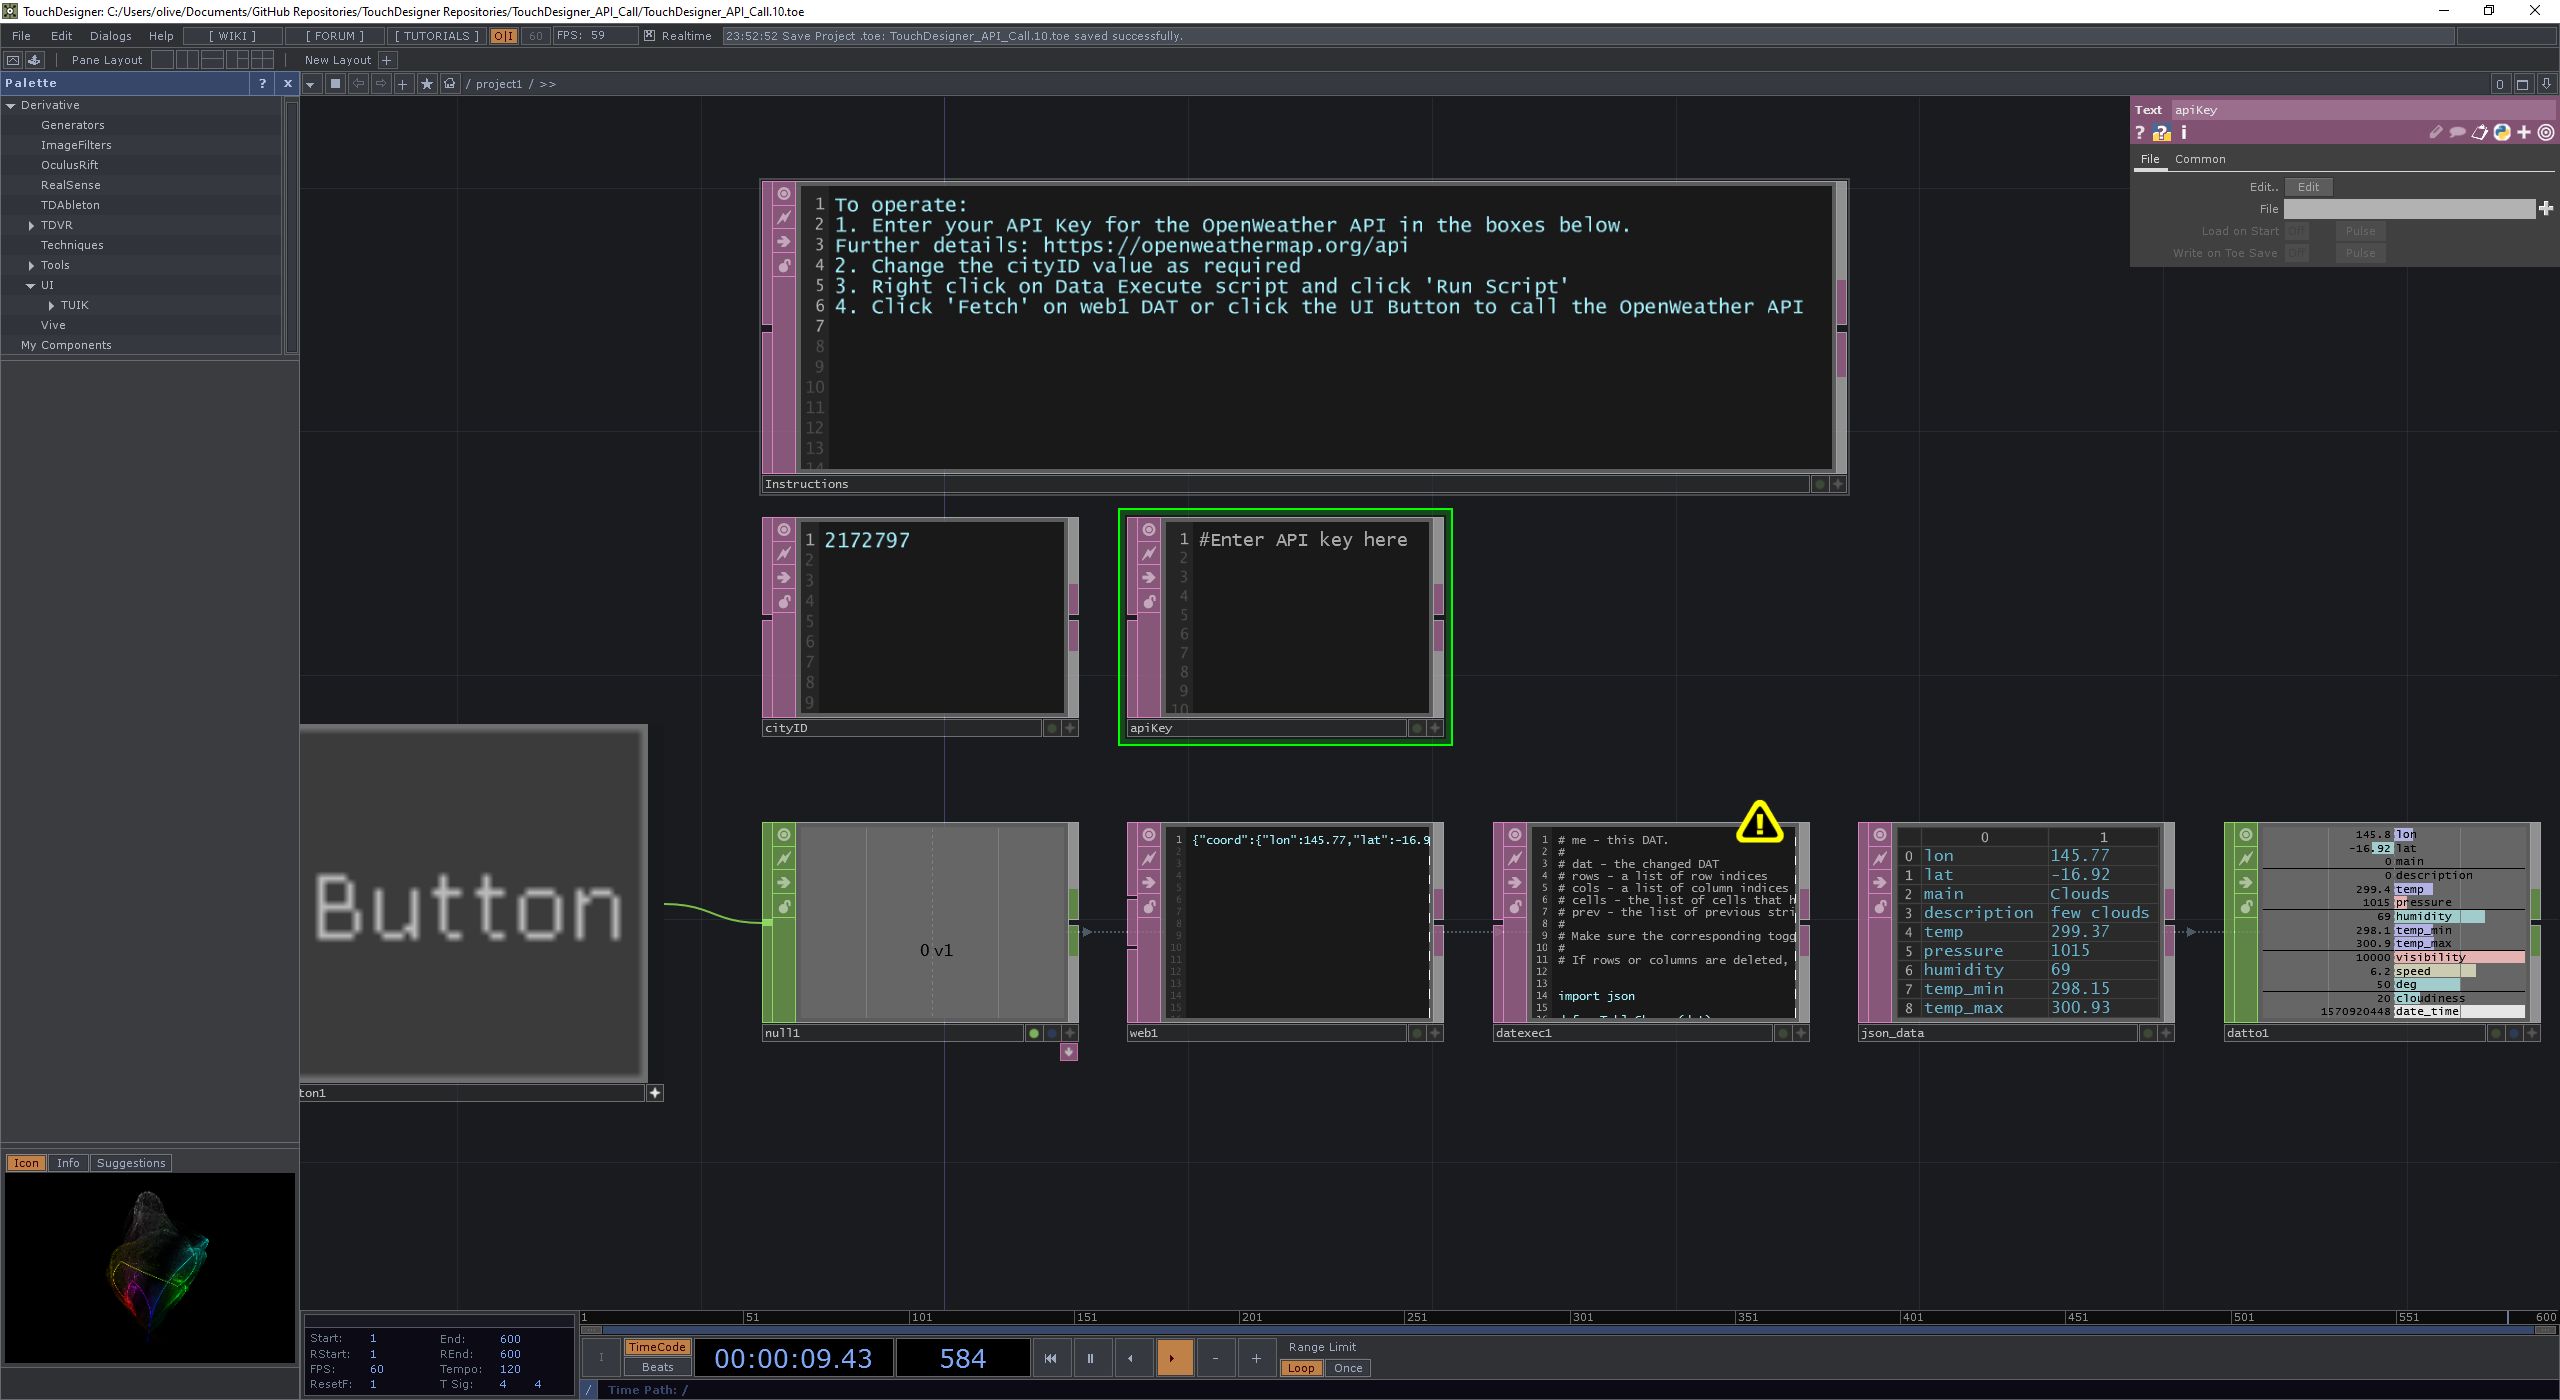Click the pencil icon in parameter panel header
The image size is (2560, 1400).
coord(2436,132)
